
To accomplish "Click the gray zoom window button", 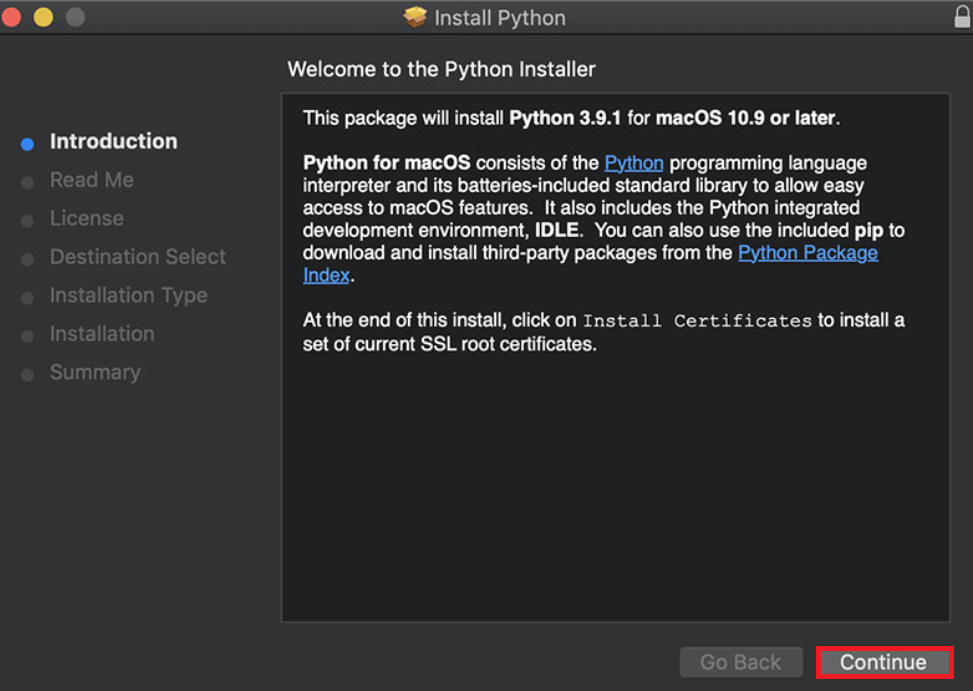I will [x=75, y=17].
